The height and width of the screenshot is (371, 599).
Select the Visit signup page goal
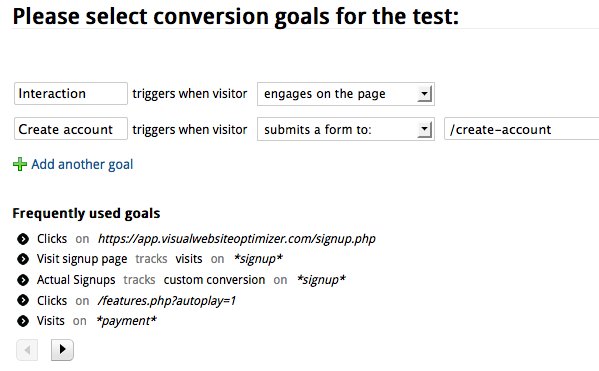[160, 259]
